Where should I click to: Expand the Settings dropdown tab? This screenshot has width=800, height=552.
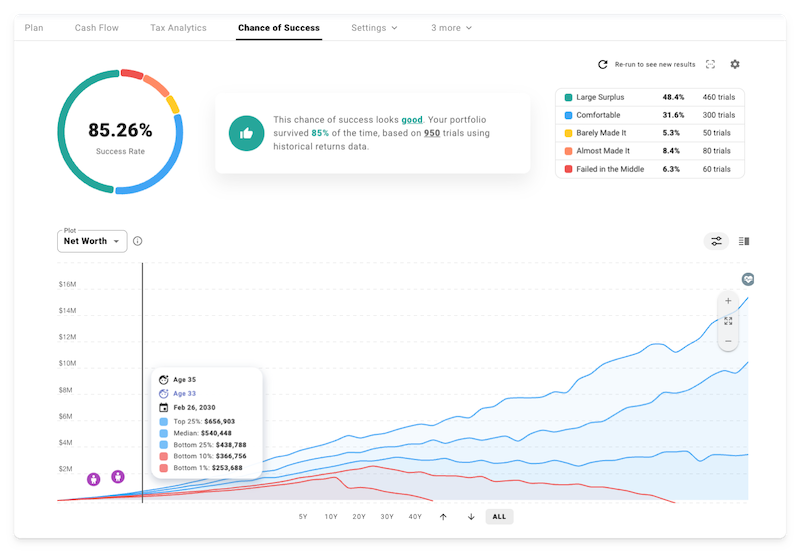374,28
